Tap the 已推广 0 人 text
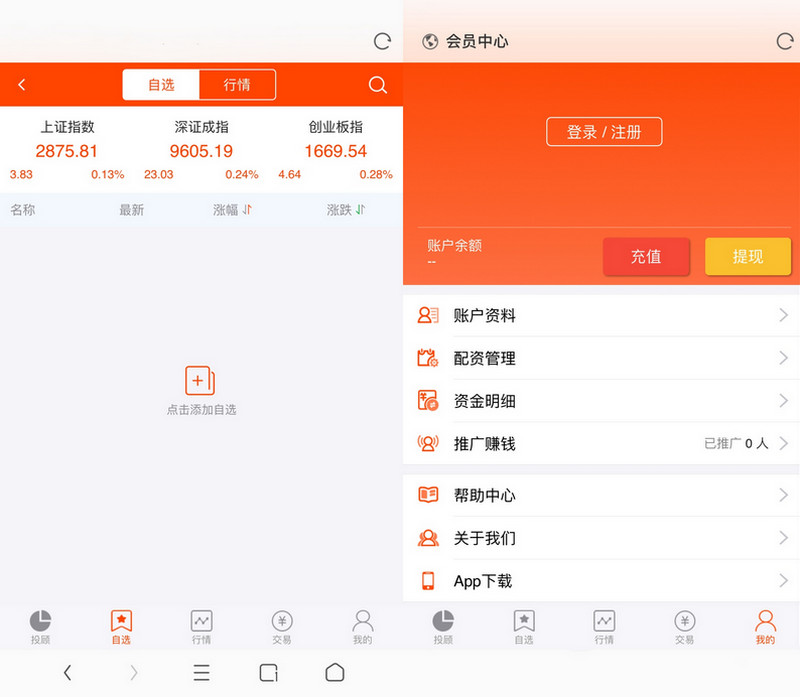Screen dimensions: 800x697 (736, 443)
